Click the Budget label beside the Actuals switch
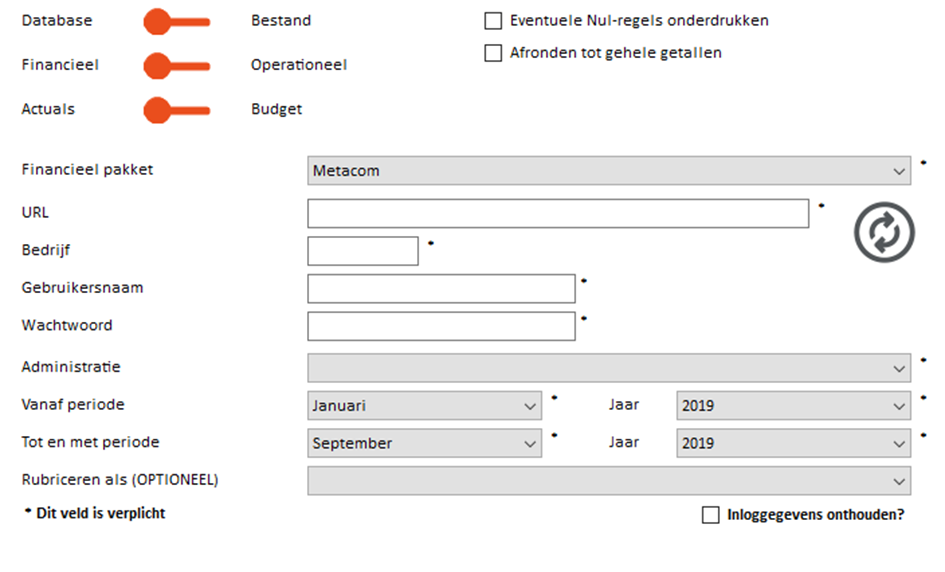This screenshot has height=572, width=945. [277, 109]
